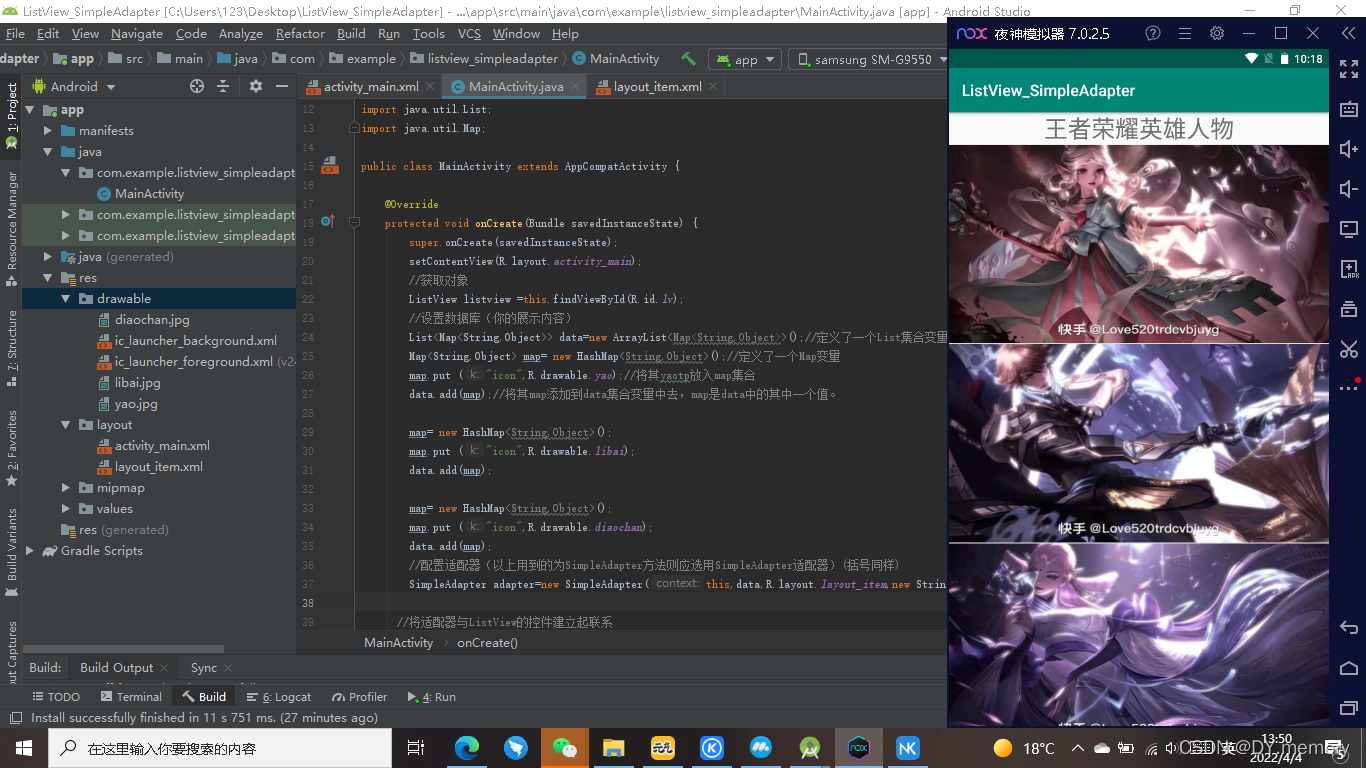This screenshot has width=1366, height=768.
Task: Expand the manifests folder
Action: coord(48,131)
